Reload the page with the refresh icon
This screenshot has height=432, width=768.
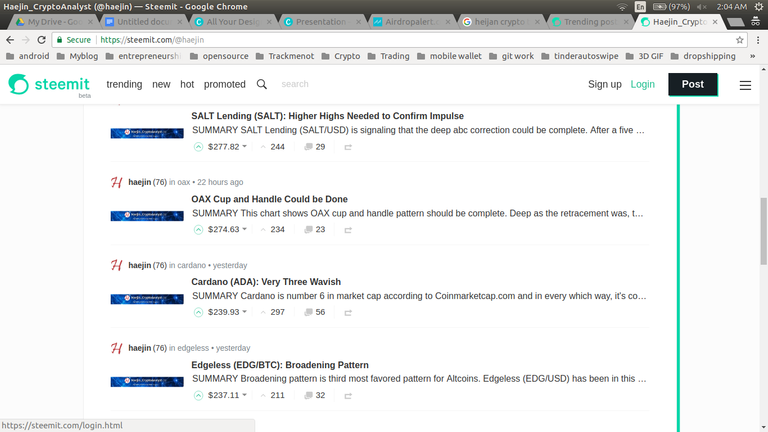(x=42, y=40)
